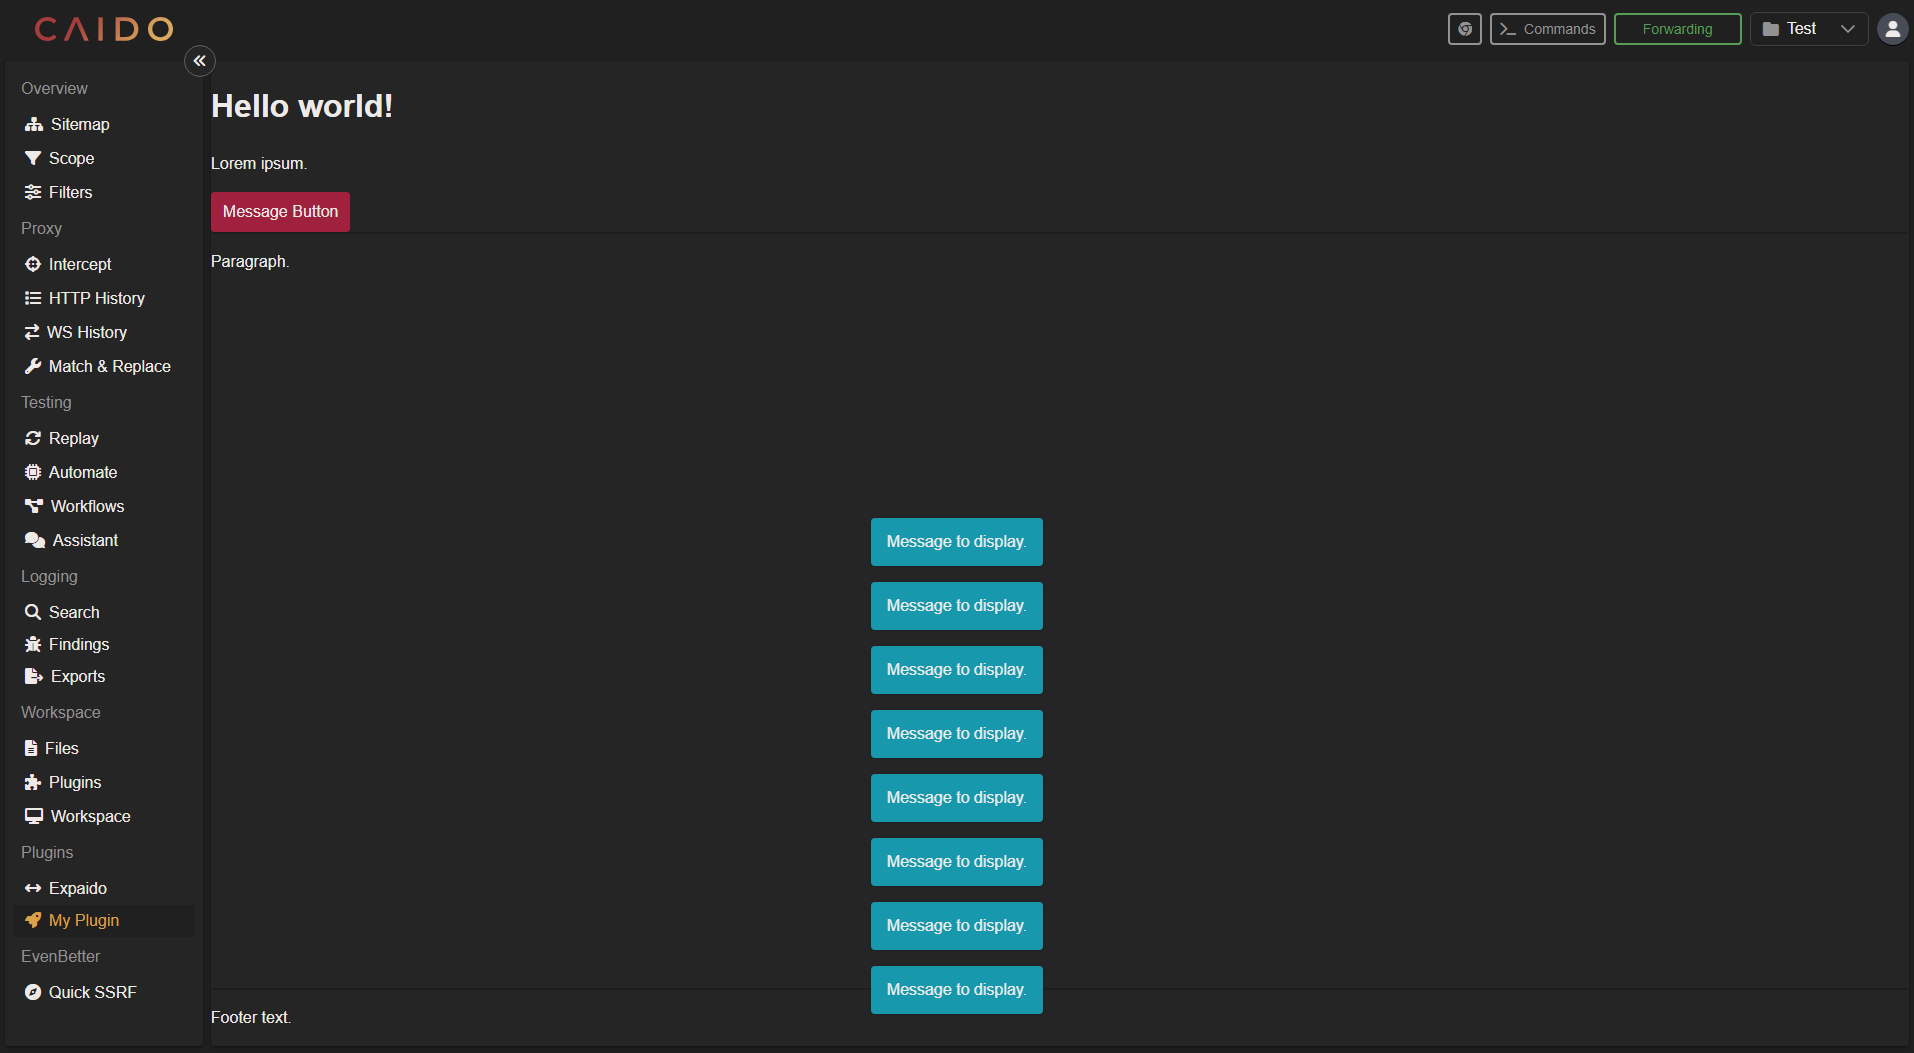Open the Sitemap view from the sidebar
This screenshot has width=1914, height=1053.
[80, 124]
